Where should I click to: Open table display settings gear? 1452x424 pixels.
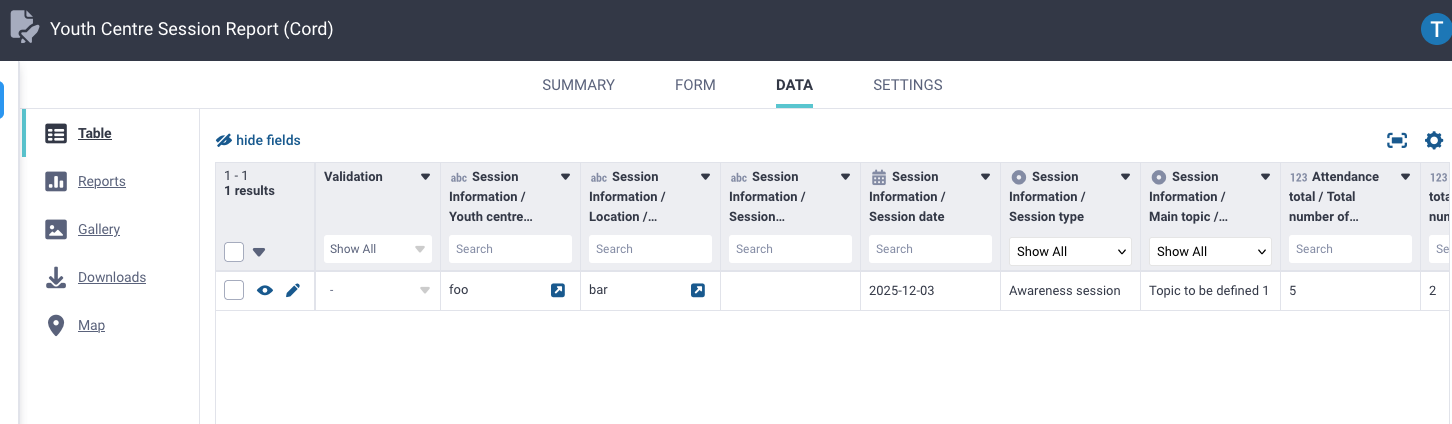pyautogui.click(x=1434, y=141)
